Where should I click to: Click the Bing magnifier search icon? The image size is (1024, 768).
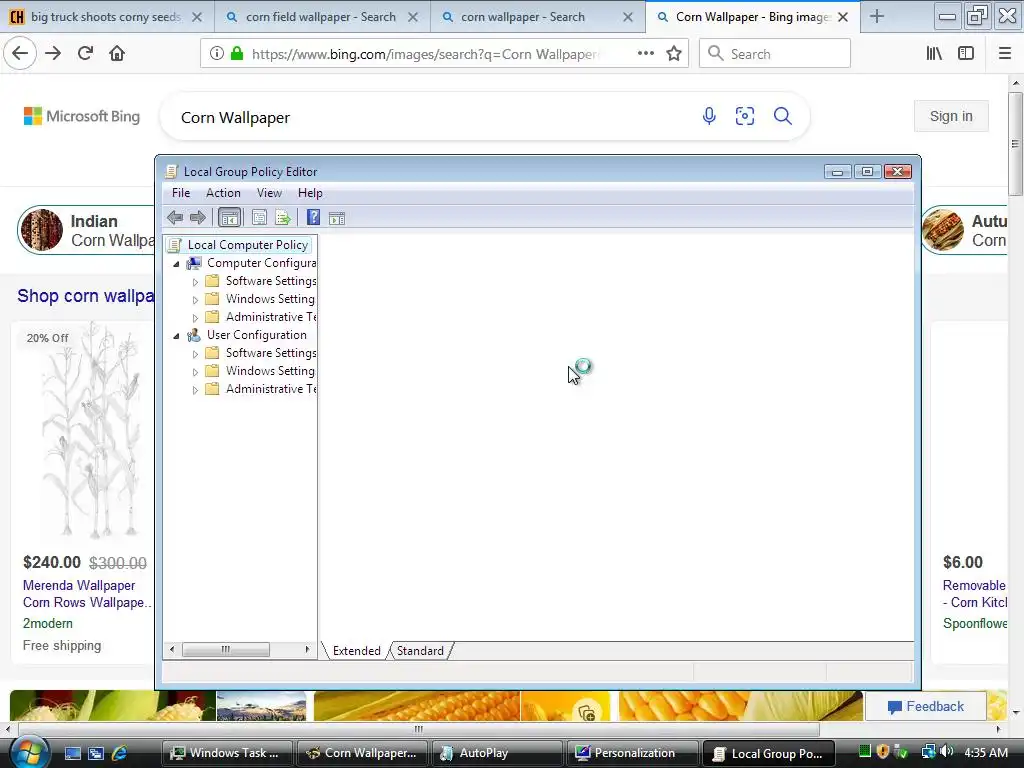click(x=782, y=116)
